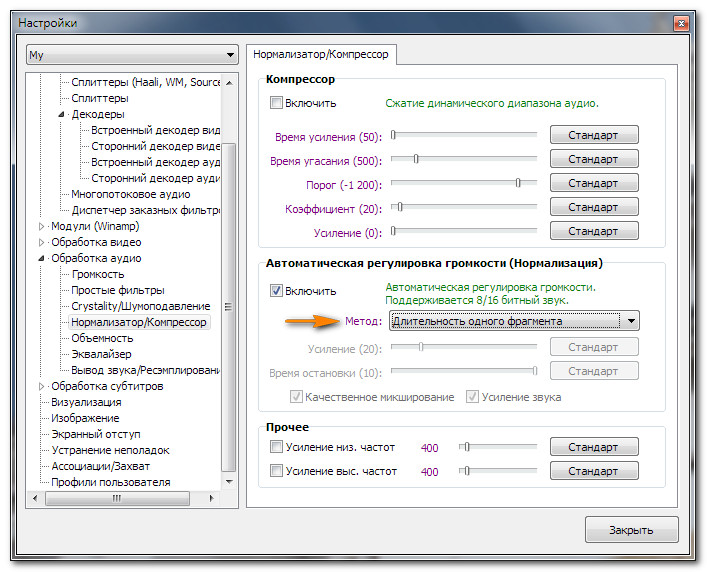The image size is (707, 572).
Task: Toggle Усиление низ. частот checkbox
Action: point(276,447)
